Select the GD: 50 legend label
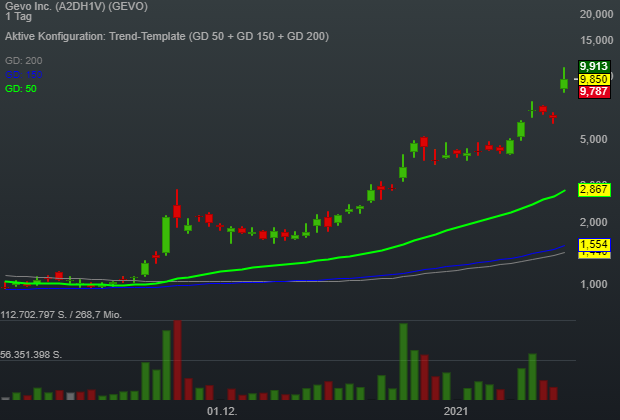 (21, 89)
